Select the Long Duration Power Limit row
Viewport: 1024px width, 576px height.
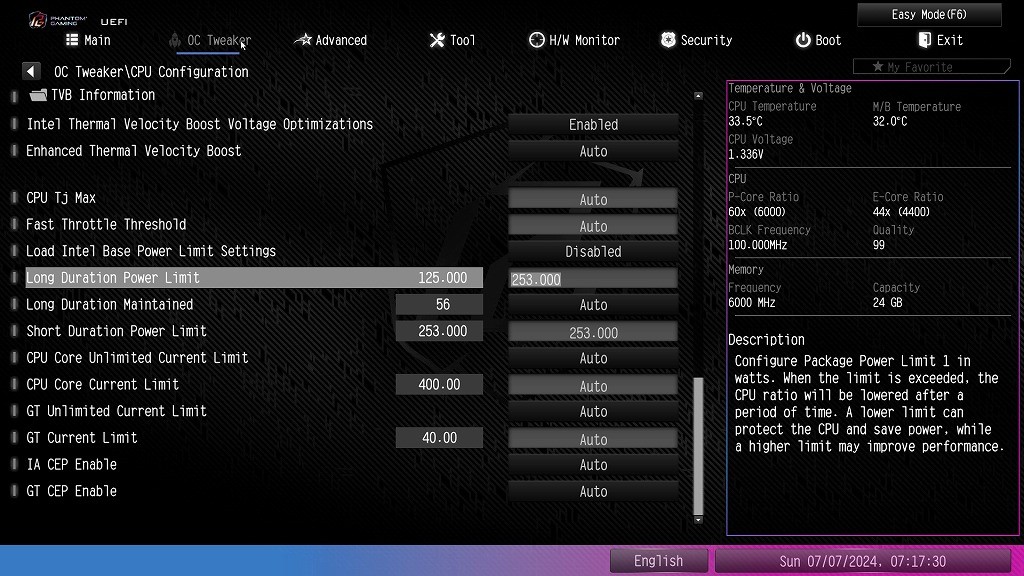tap(254, 278)
